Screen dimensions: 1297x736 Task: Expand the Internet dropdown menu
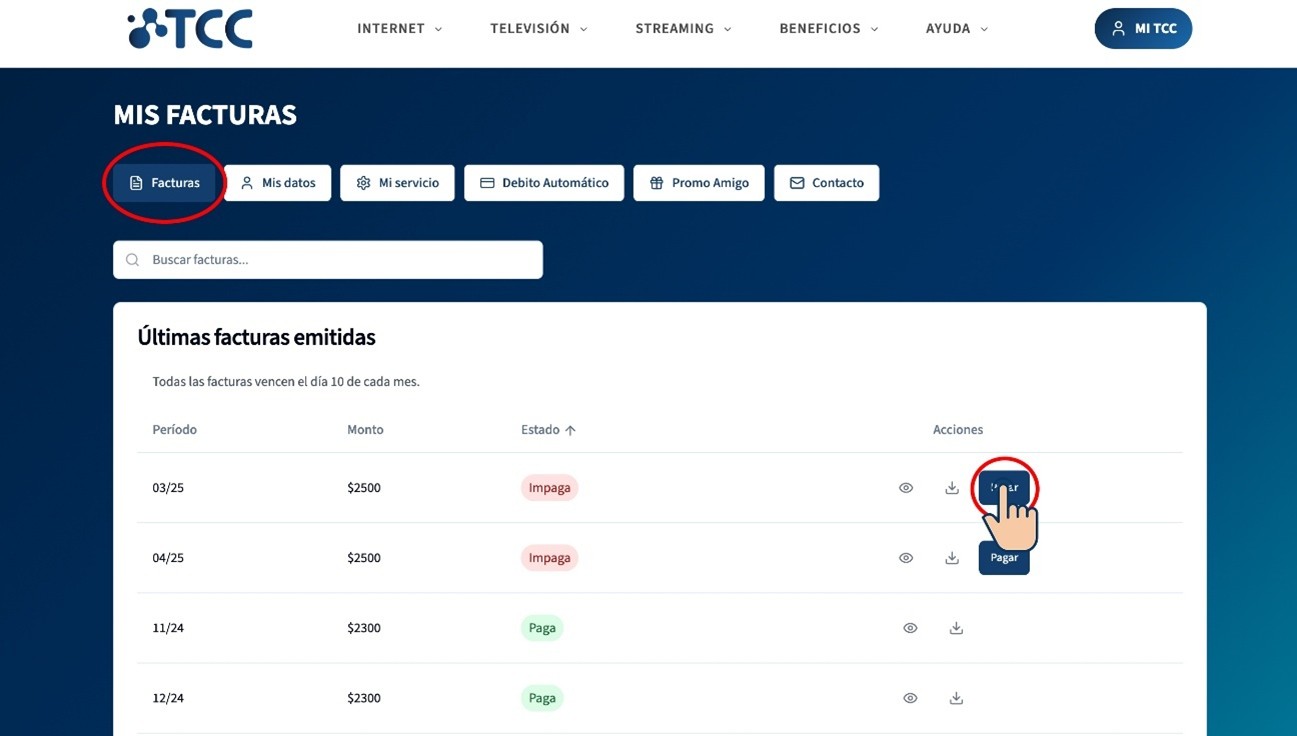[x=399, y=29]
